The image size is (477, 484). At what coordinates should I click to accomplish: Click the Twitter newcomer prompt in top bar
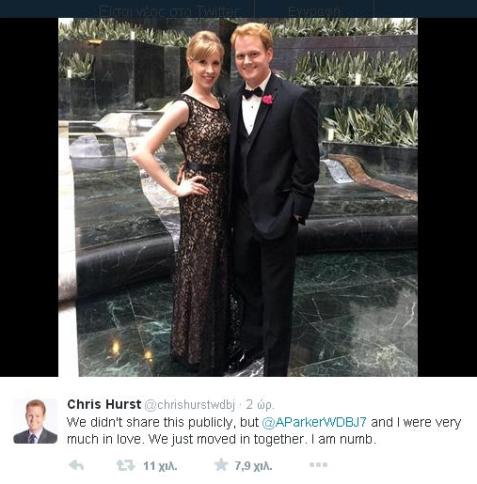[169, 11]
